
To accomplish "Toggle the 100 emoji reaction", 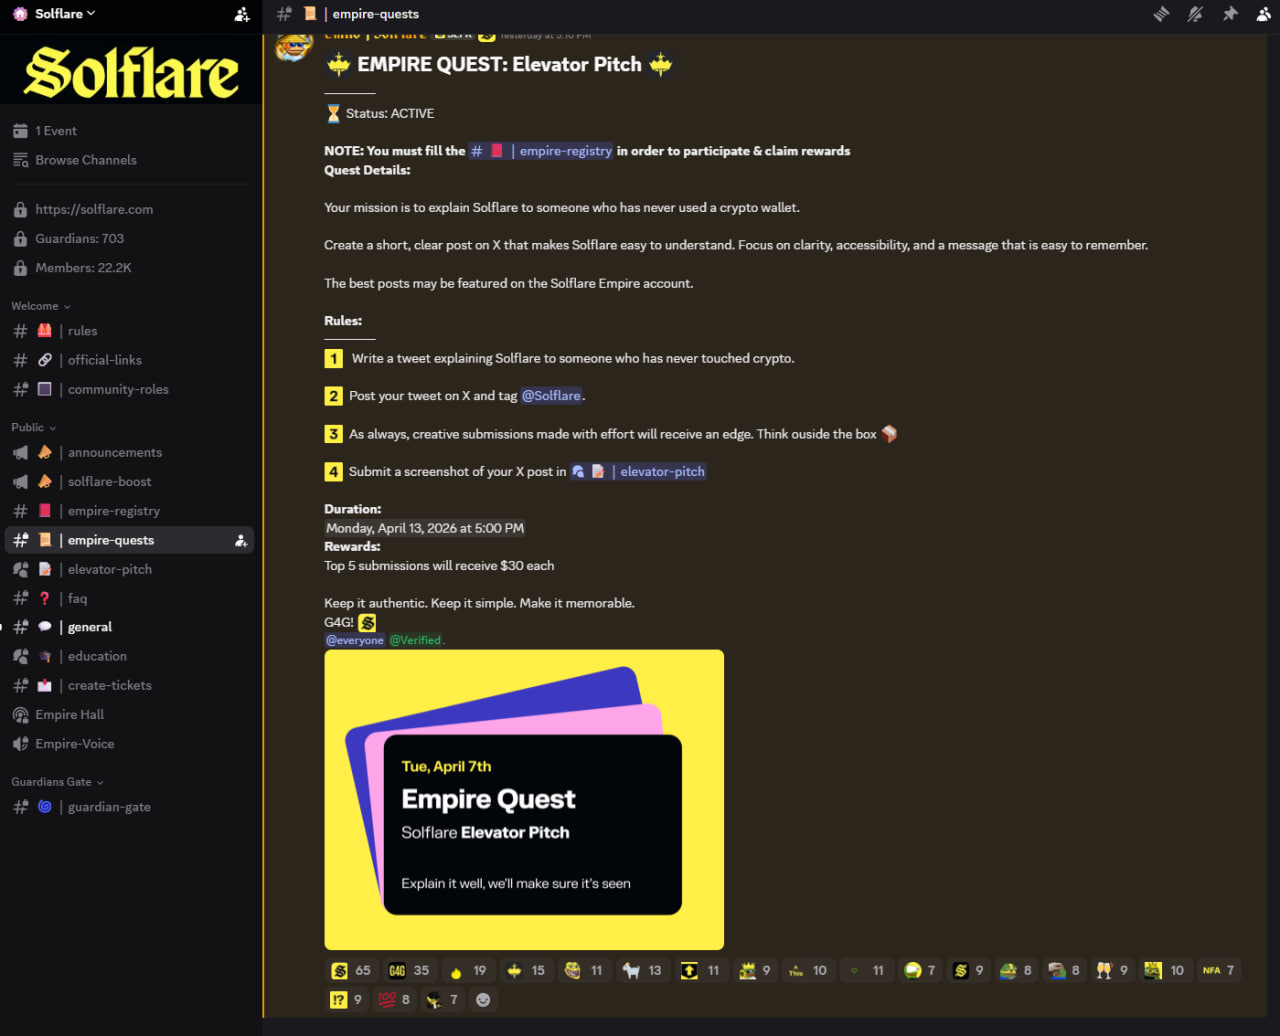I will (x=393, y=999).
